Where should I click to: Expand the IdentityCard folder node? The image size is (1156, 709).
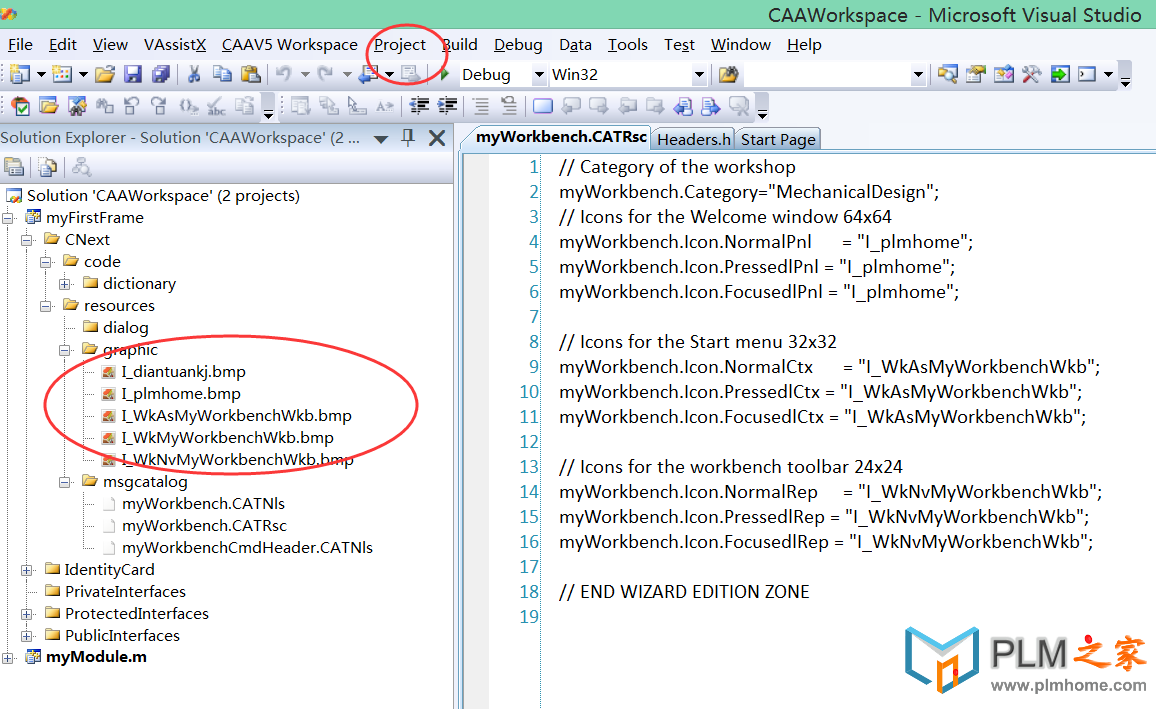pyautogui.click(x=27, y=570)
